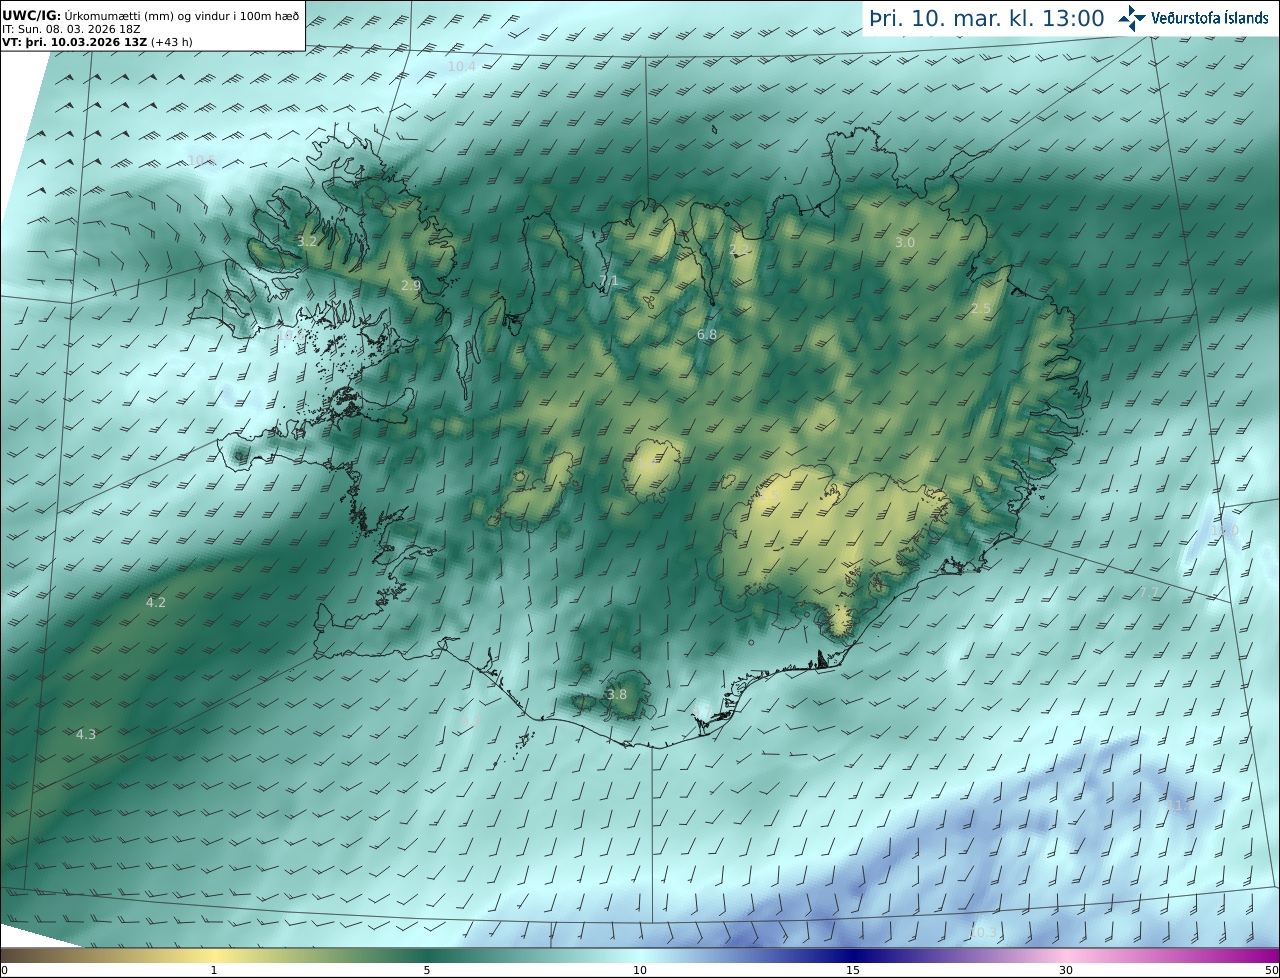Click the 50 tick on the color scale
Screen dimensions: 1280x978
(x=1271, y=970)
